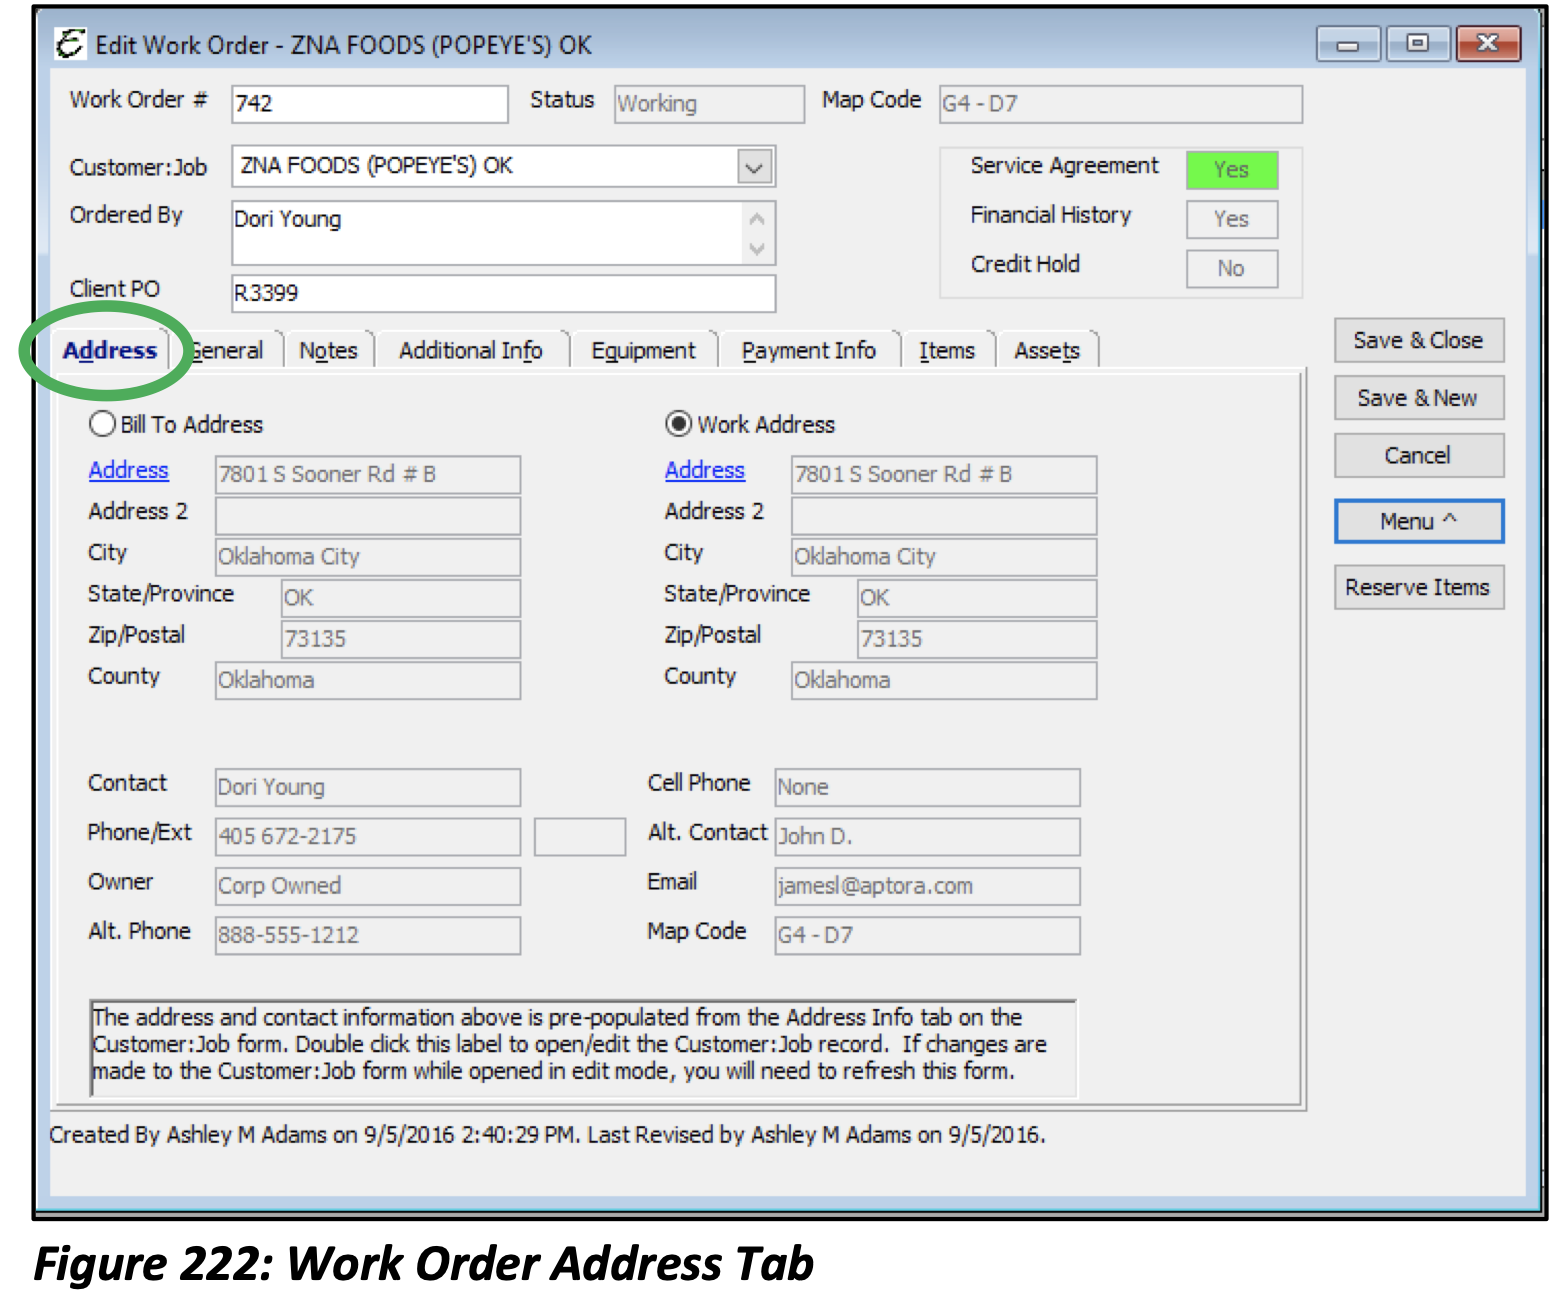Switch to the Payment Info tab
This screenshot has width=1558, height=1300.
(x=809, y=350)
